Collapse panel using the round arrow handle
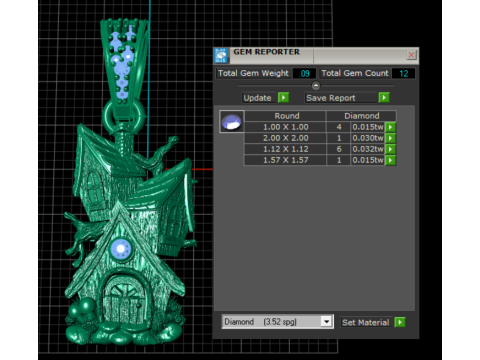This screenshot has height=360, width=480. [x=316, y=86]
